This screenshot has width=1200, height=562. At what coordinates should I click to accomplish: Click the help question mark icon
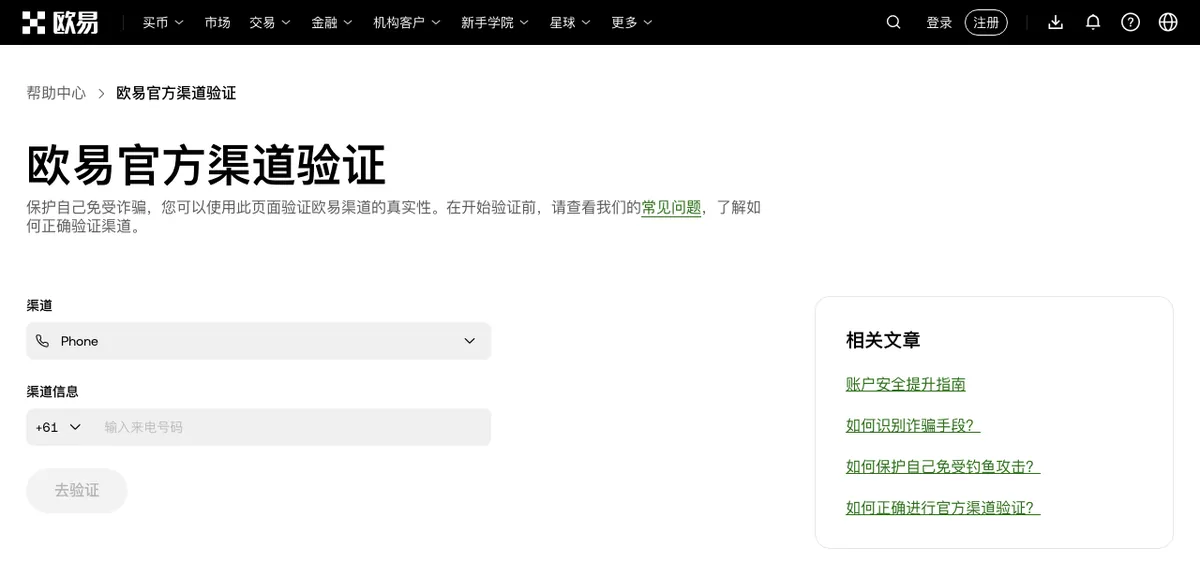coord(1130,22)
